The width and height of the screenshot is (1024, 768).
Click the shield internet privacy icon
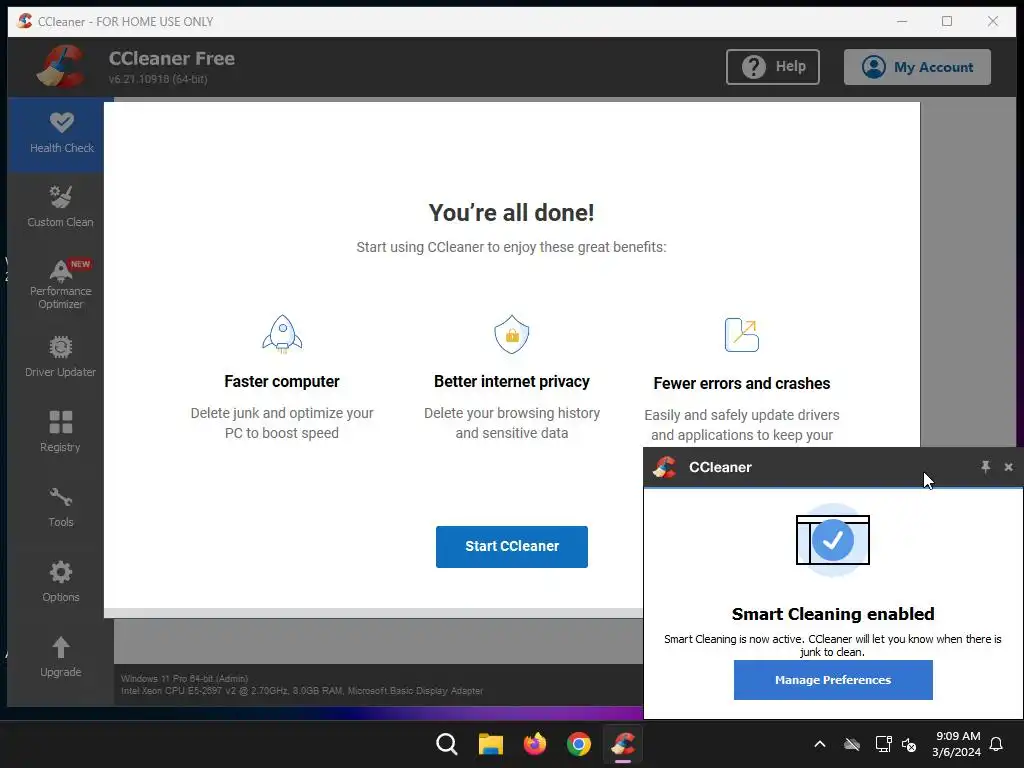(511, 334)
